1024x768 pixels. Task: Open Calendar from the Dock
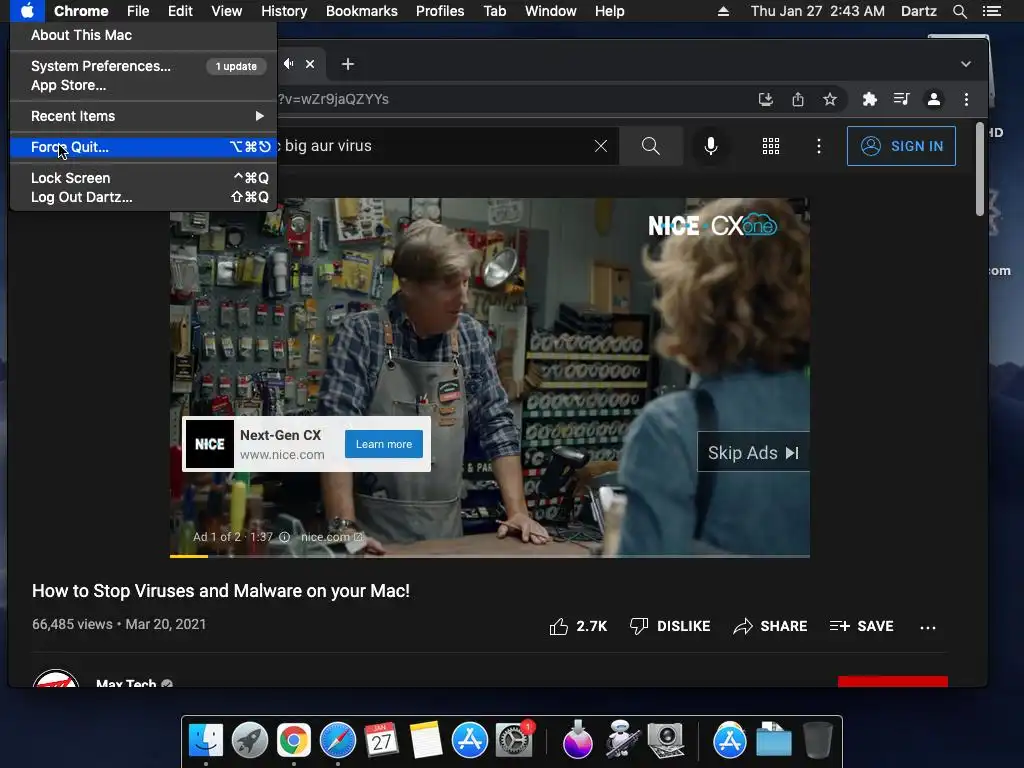(x=381, y=741)
